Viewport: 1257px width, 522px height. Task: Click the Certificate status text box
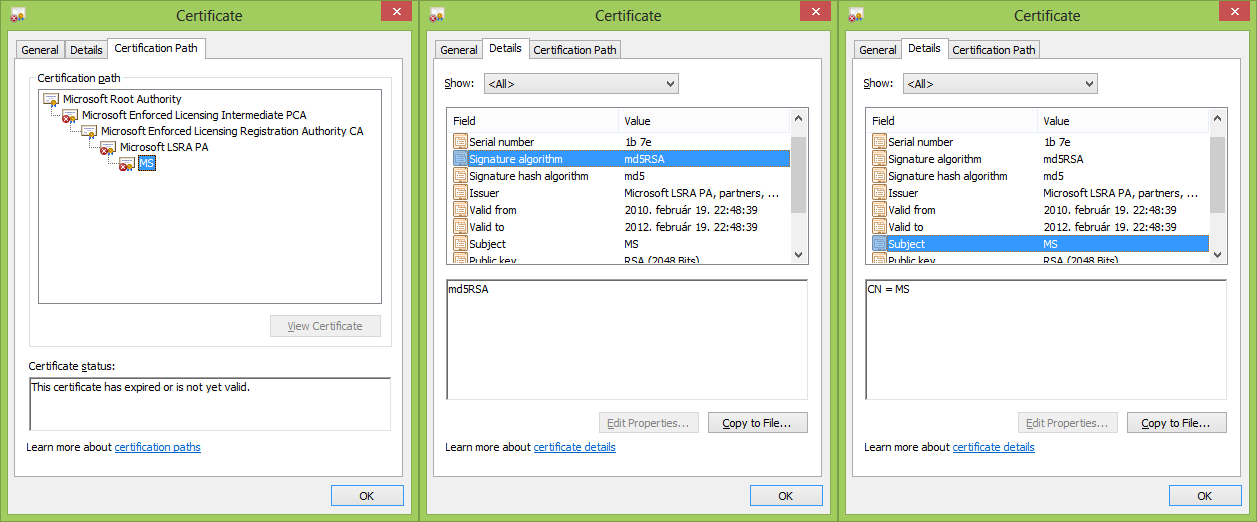(210, 403)
